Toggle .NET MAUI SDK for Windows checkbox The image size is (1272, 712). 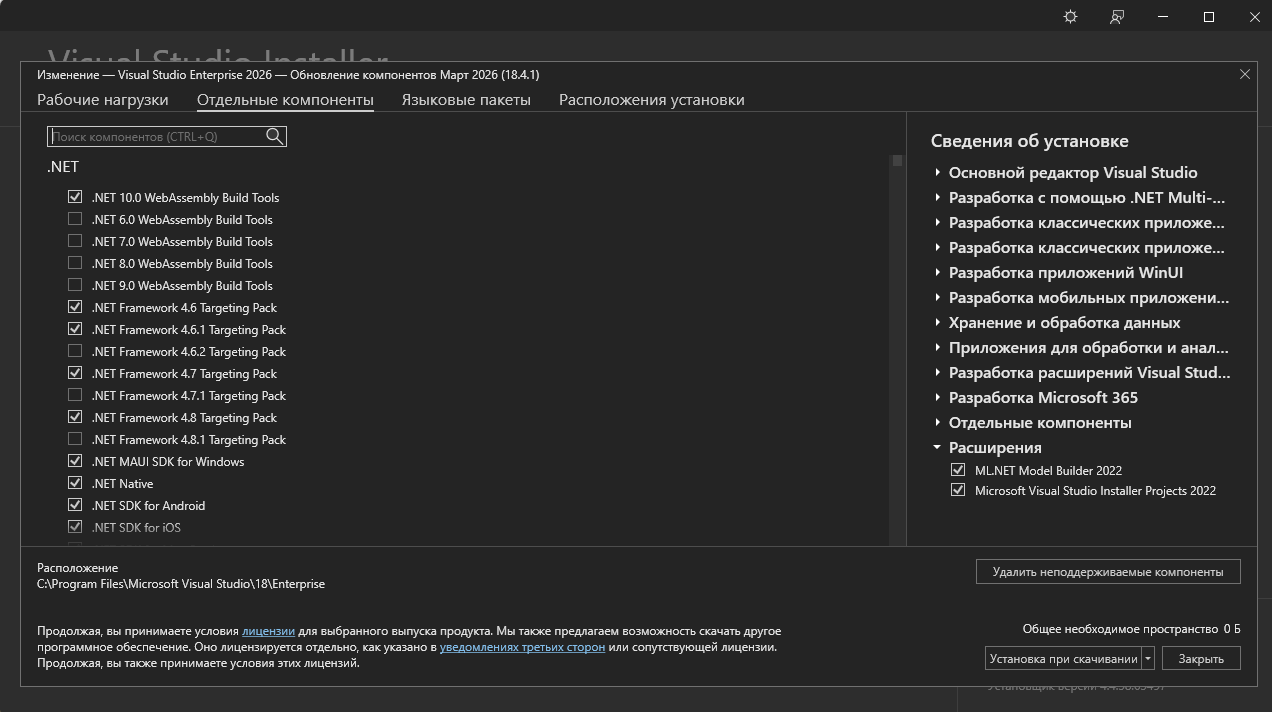[75, 462]
